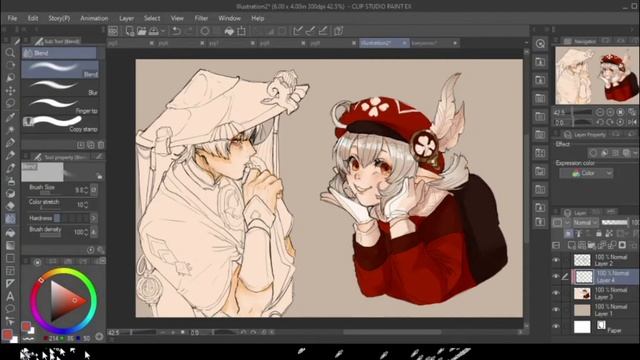This screenshot has height=360, width=640.
Task: Adjust the Brush Size stepper arrows
Action: click(x=86, y=190)
